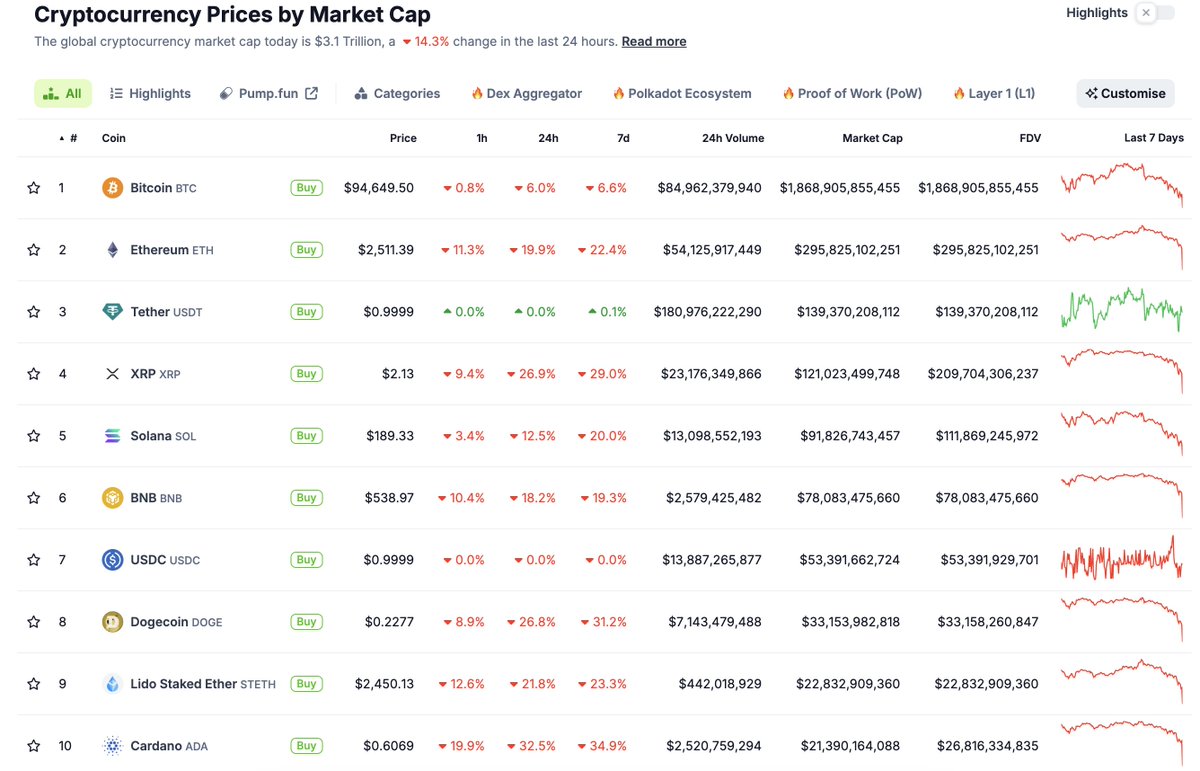Star XRP as a favorite

point(34,374)
